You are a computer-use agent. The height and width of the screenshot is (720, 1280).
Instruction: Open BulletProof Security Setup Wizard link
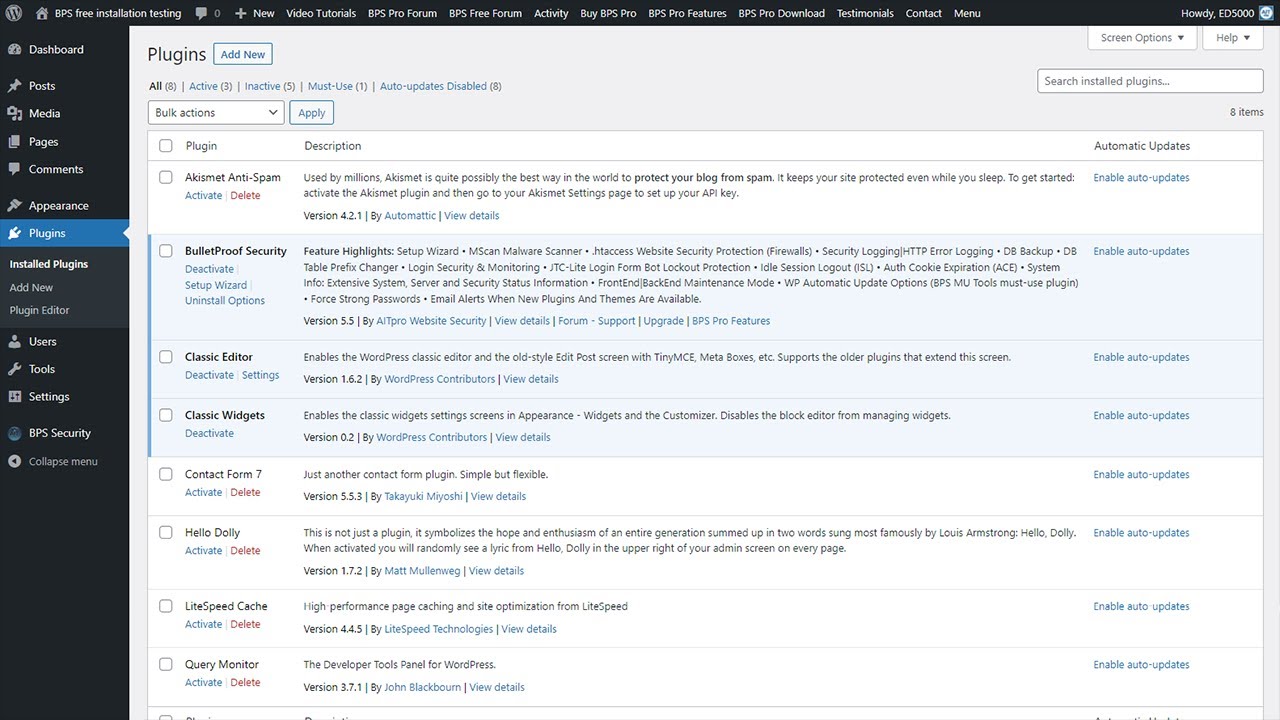pos(216,285)
